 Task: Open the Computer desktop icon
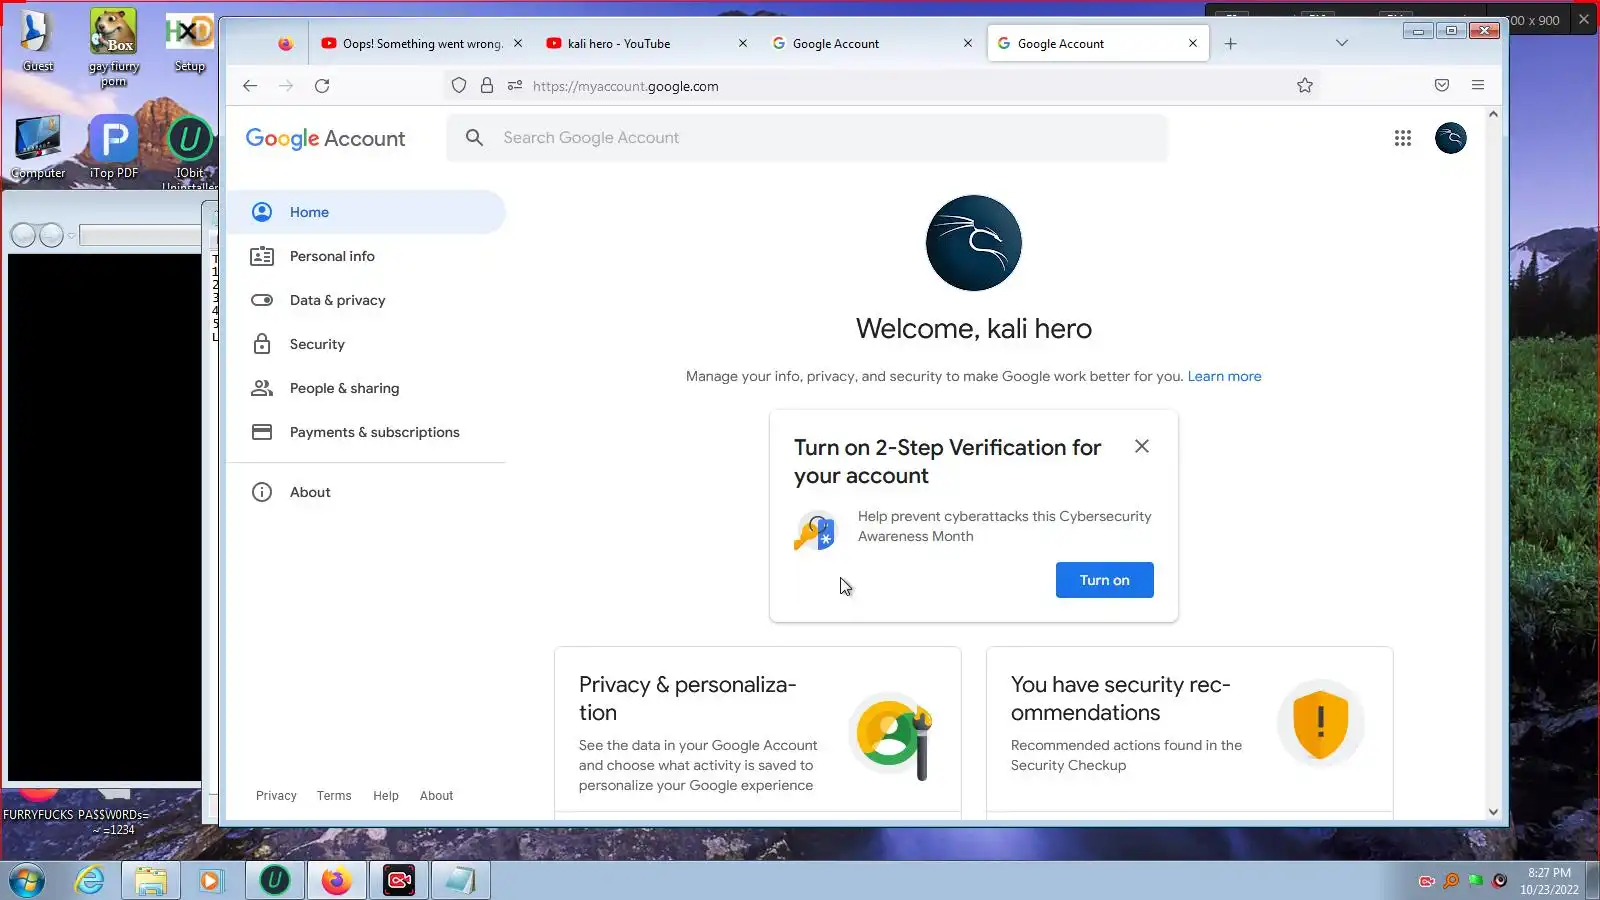click(x=37, y=146)
